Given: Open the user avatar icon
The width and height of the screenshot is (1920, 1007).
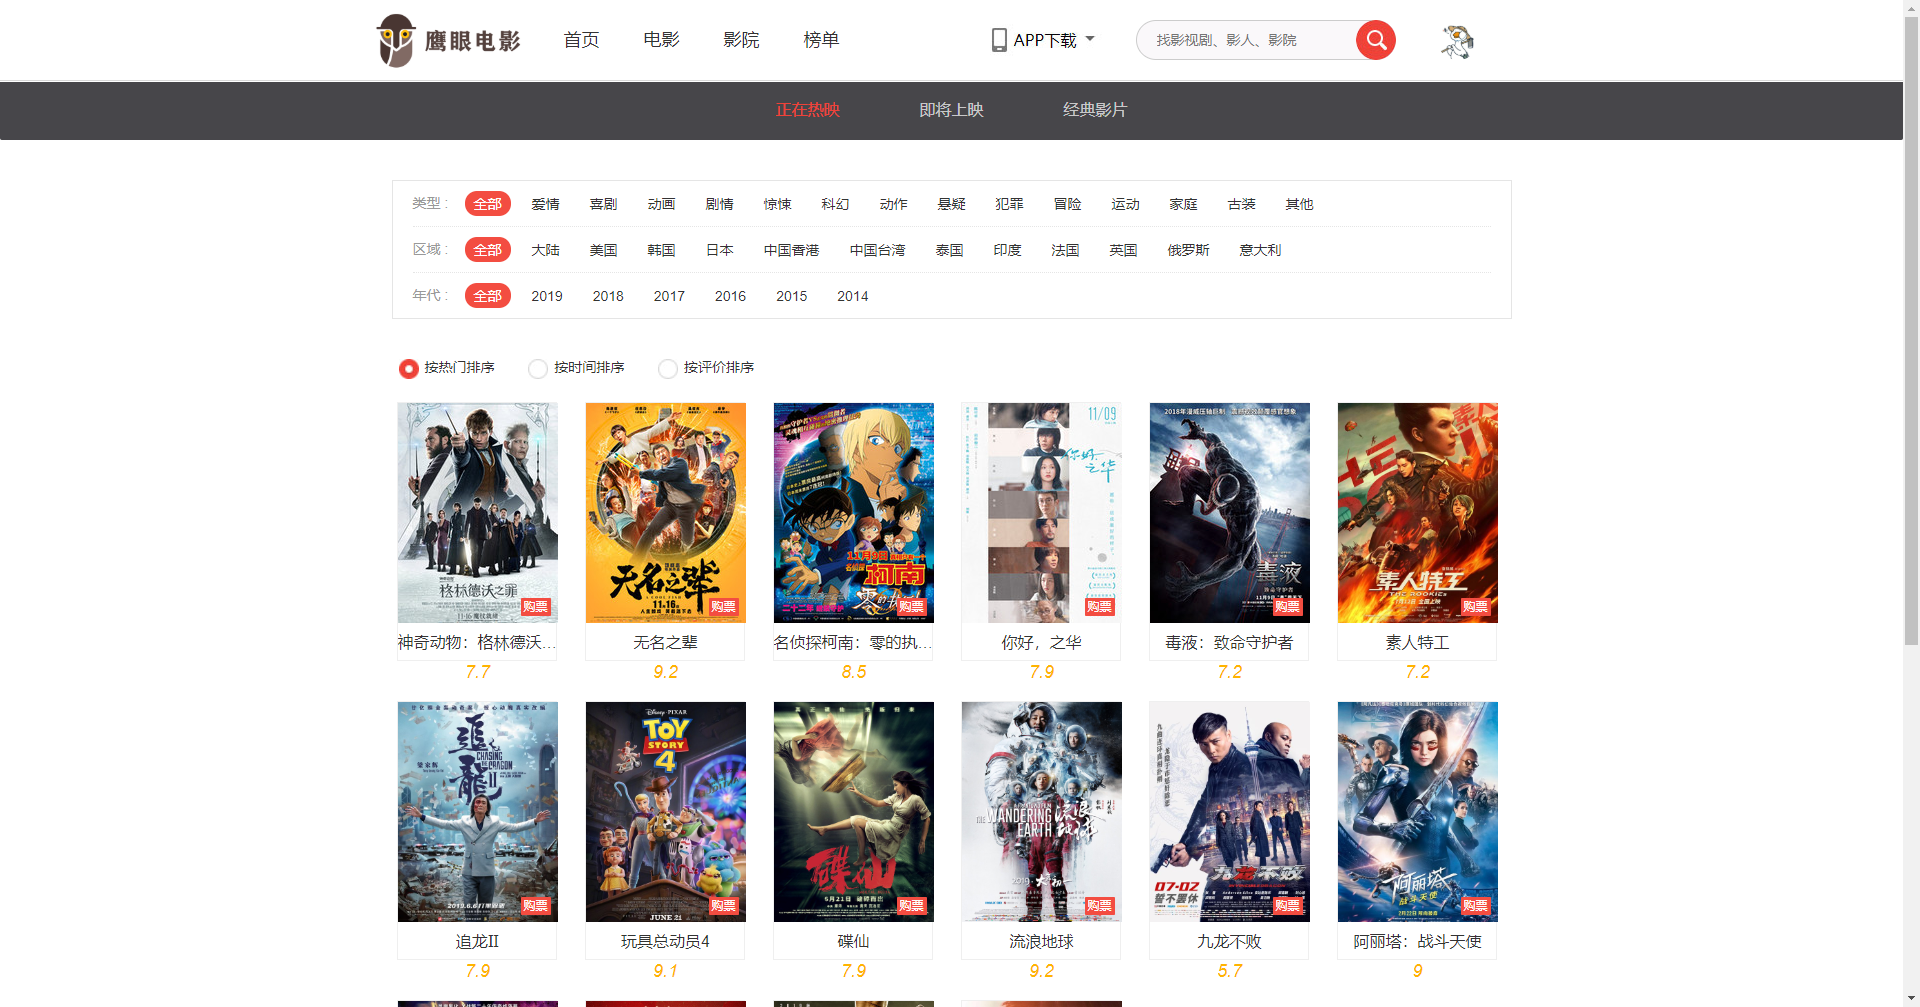Looking at the screenshot, I should (1457, 41).
